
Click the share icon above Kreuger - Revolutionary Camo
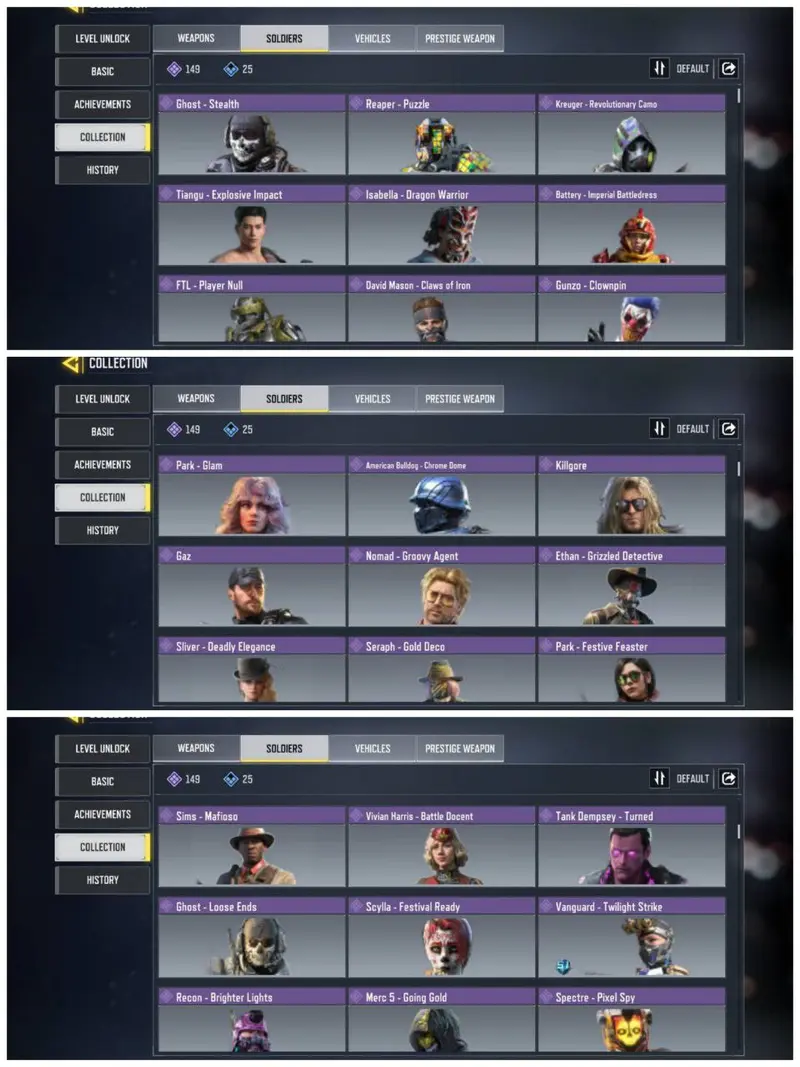(729, 68)
